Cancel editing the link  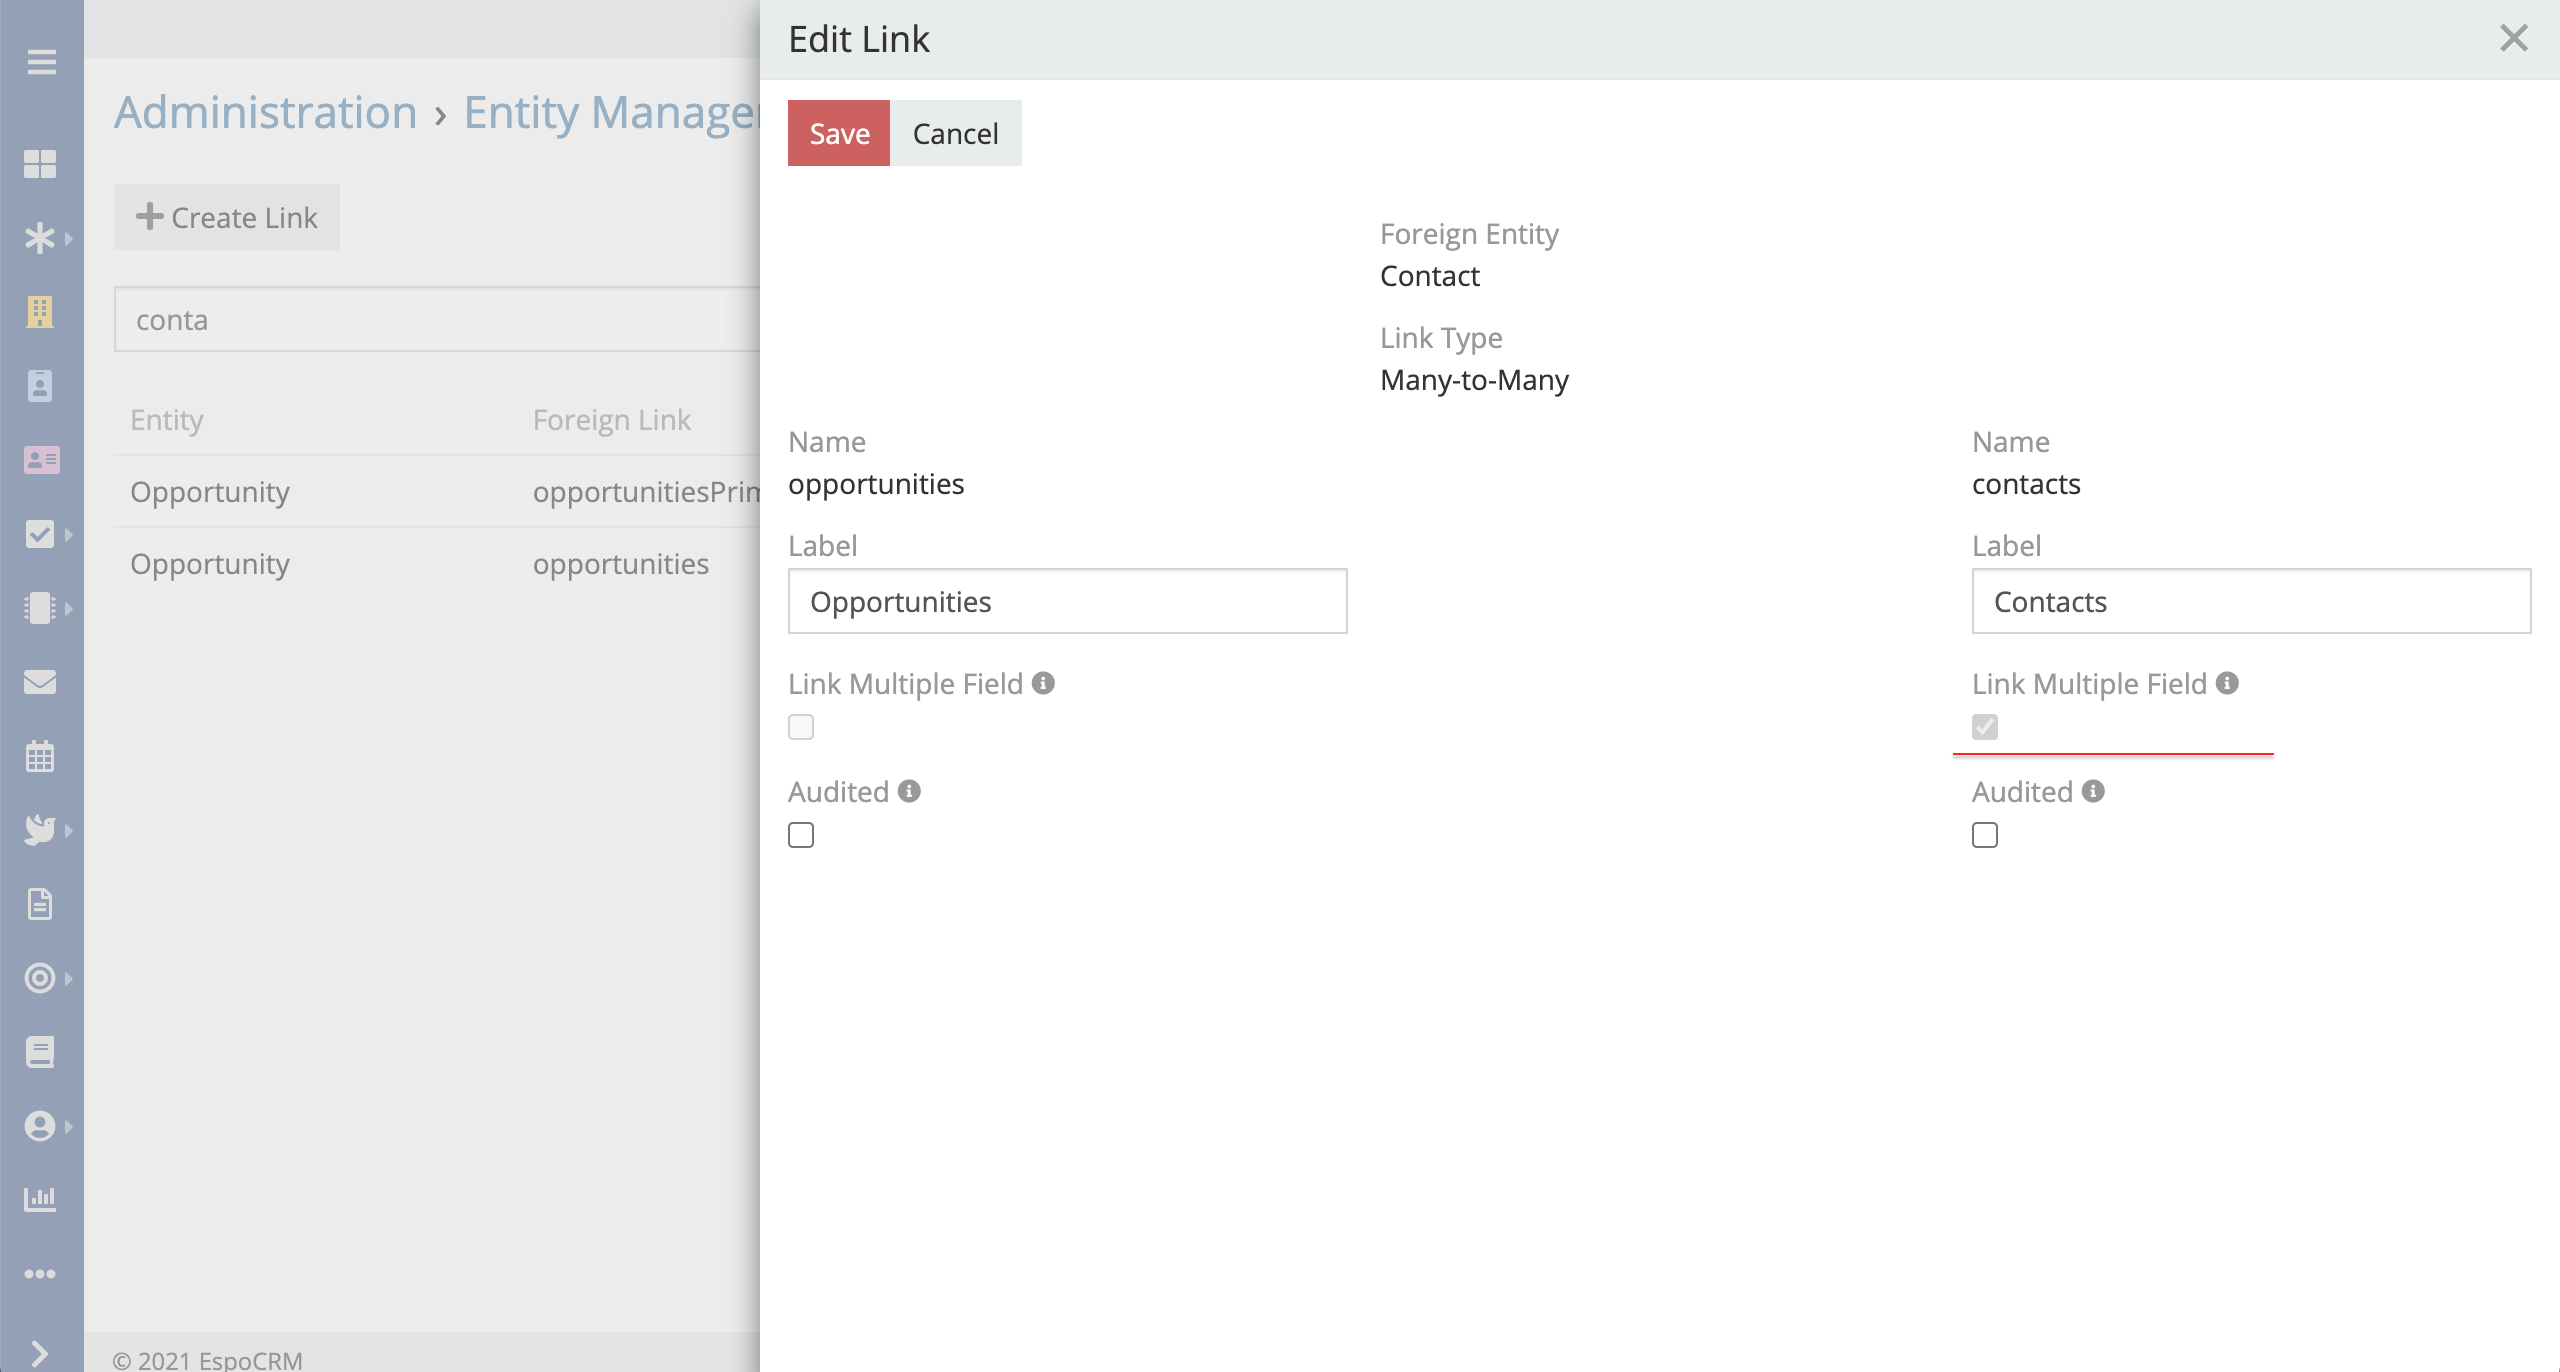click(955, 133)
